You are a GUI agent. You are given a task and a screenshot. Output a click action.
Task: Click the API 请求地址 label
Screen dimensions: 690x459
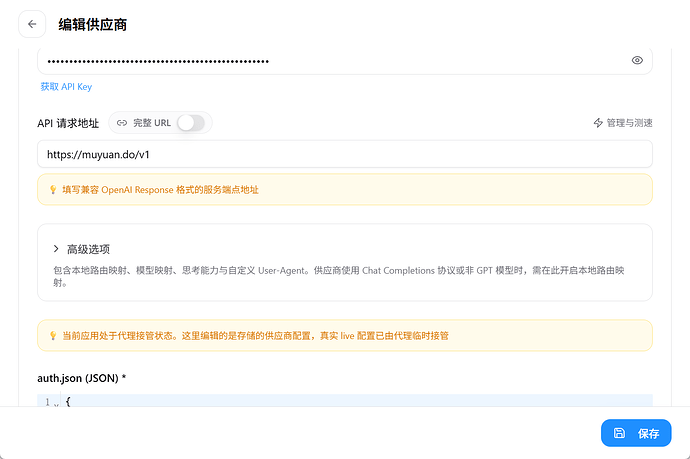pyautogui.click(x=68, y=123)
